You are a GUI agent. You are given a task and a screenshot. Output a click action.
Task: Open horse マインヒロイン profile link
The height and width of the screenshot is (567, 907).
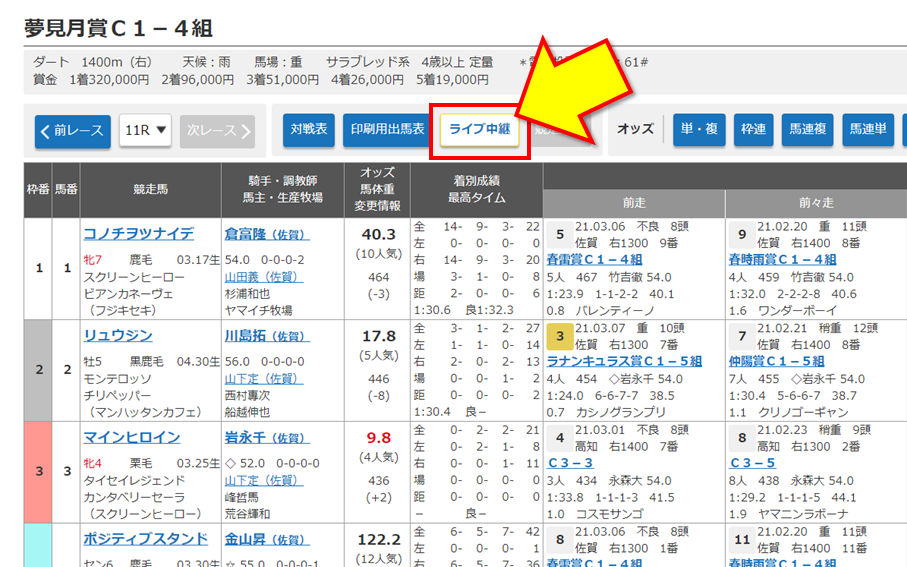131,437
